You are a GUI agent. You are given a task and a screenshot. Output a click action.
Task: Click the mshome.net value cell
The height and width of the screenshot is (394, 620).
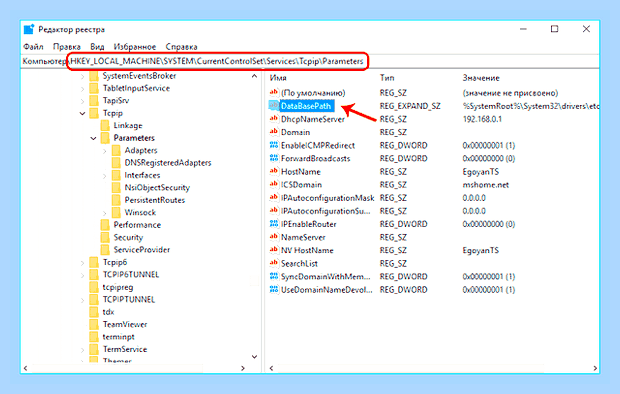pos(486,184)
